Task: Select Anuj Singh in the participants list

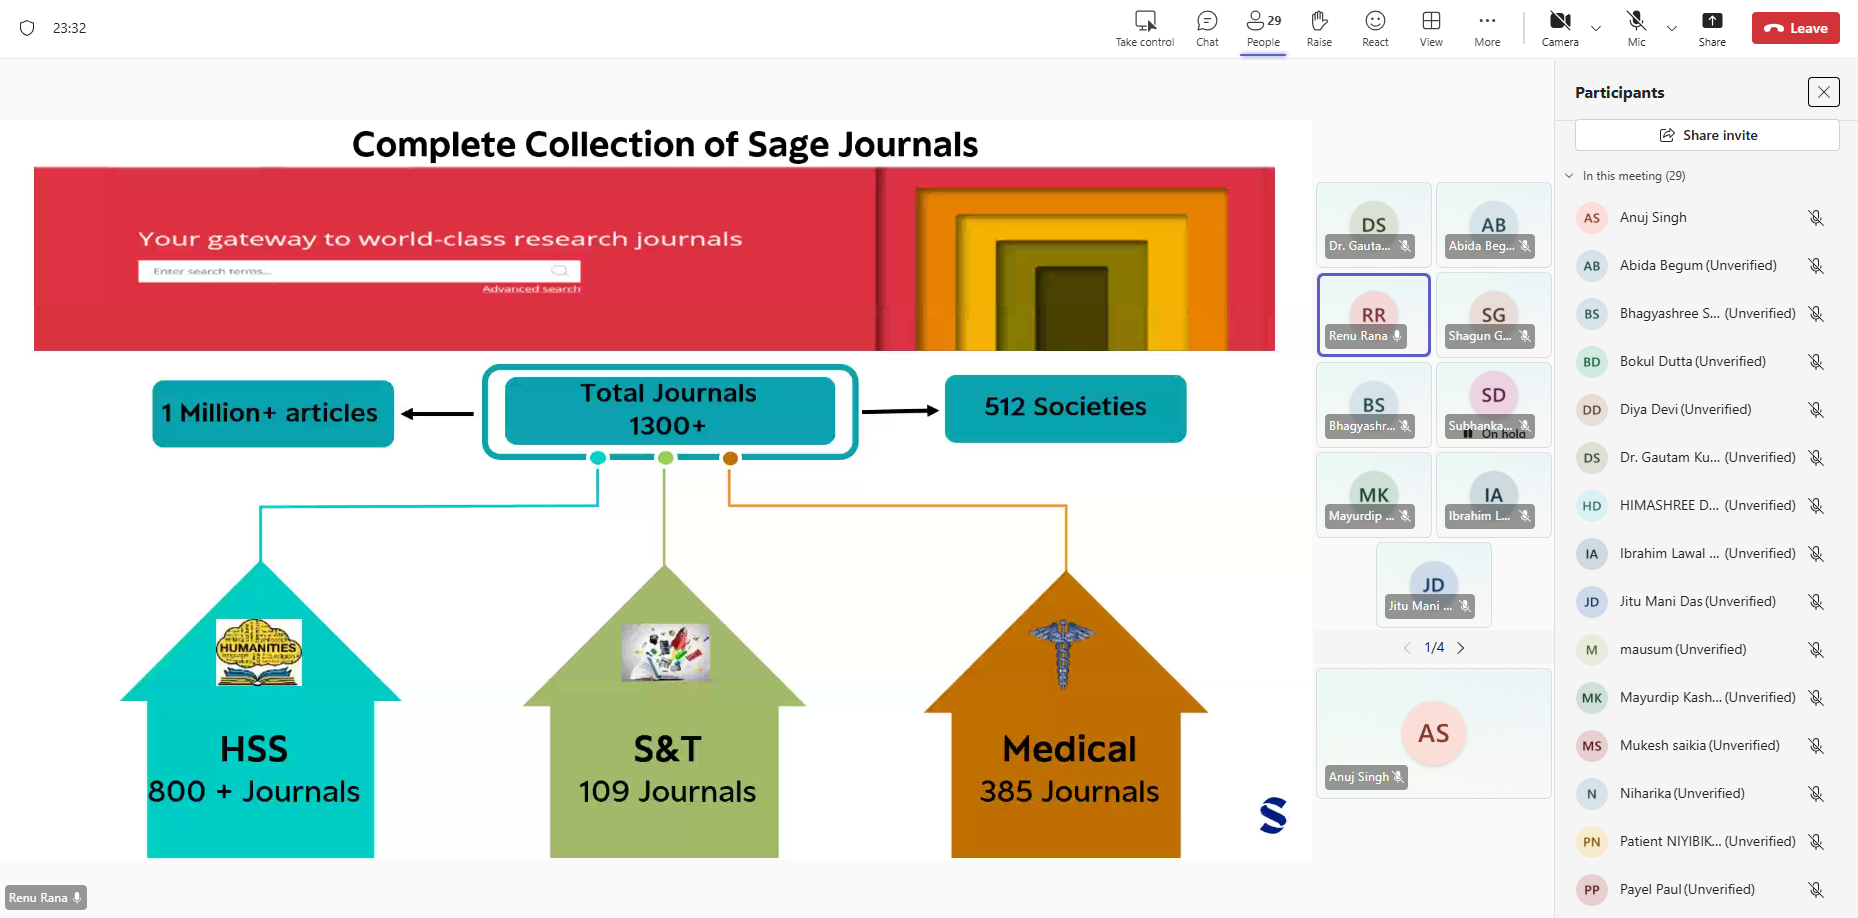Action: (1653, 218)
